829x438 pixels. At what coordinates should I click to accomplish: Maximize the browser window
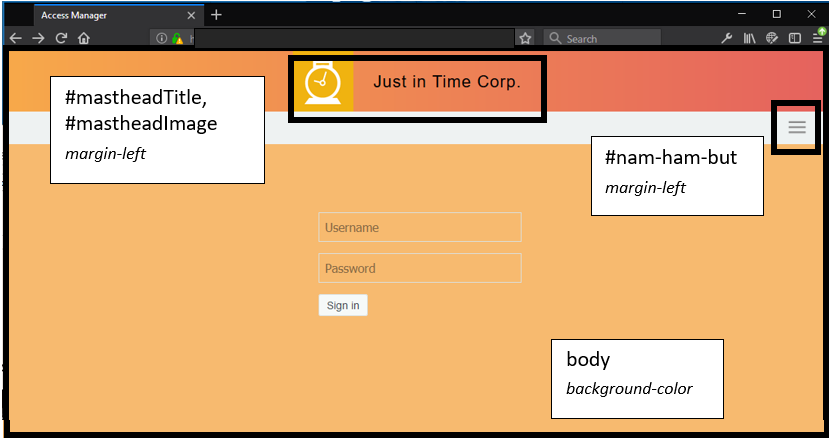pos(777,15)
